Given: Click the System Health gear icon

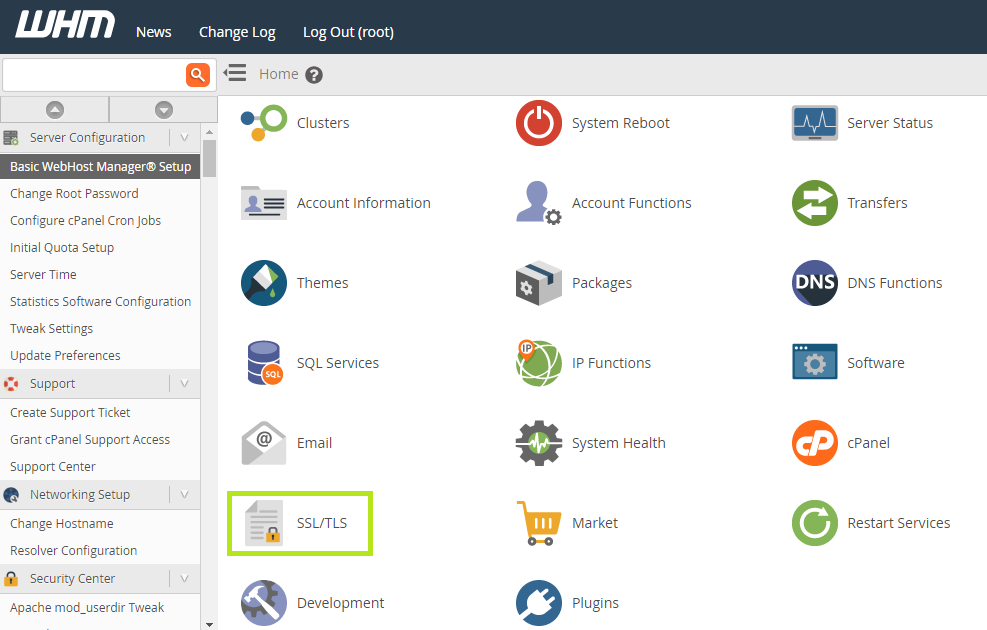Looking at the screenshot, I should point(539,443).
